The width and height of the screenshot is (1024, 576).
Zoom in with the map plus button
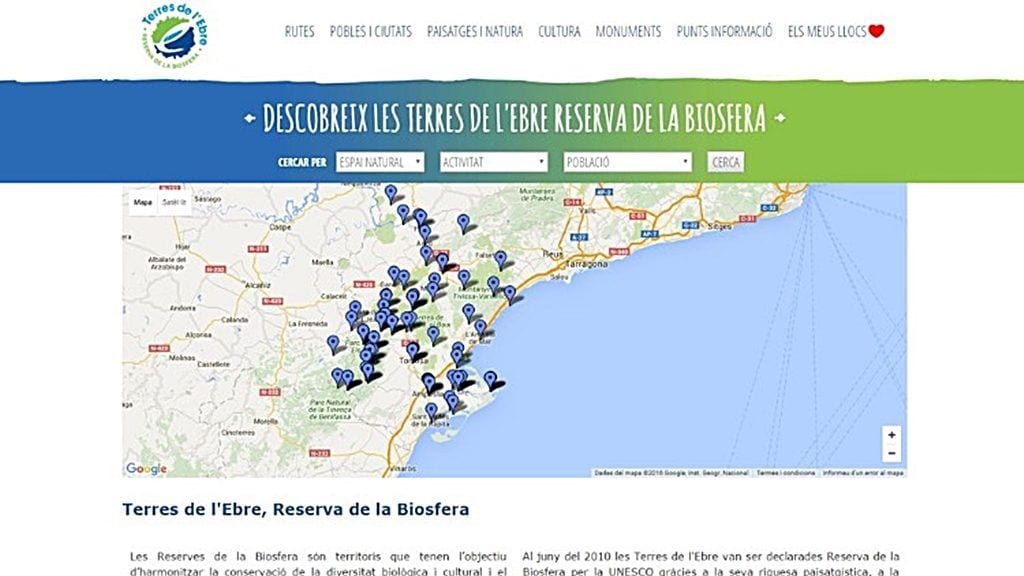891,435
